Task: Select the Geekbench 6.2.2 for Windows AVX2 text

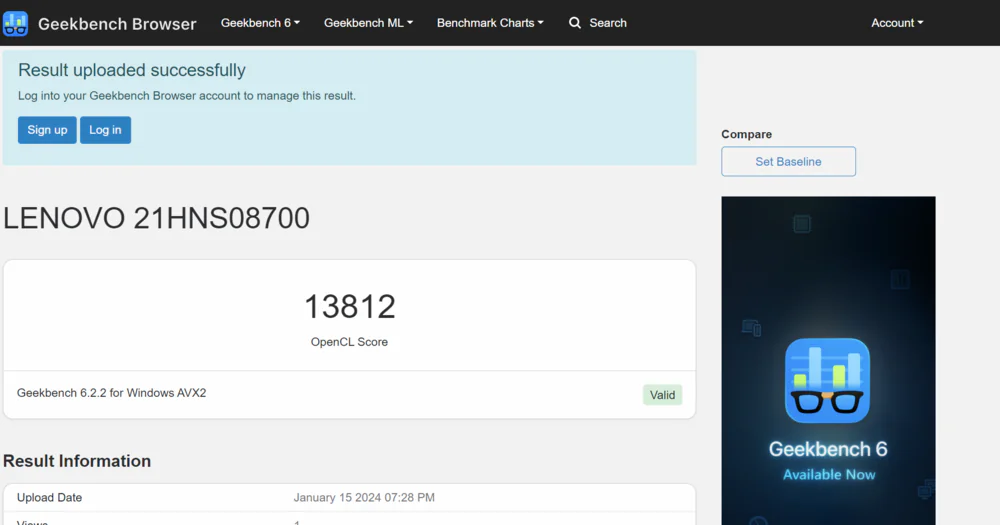Action: tap(112, 393)
